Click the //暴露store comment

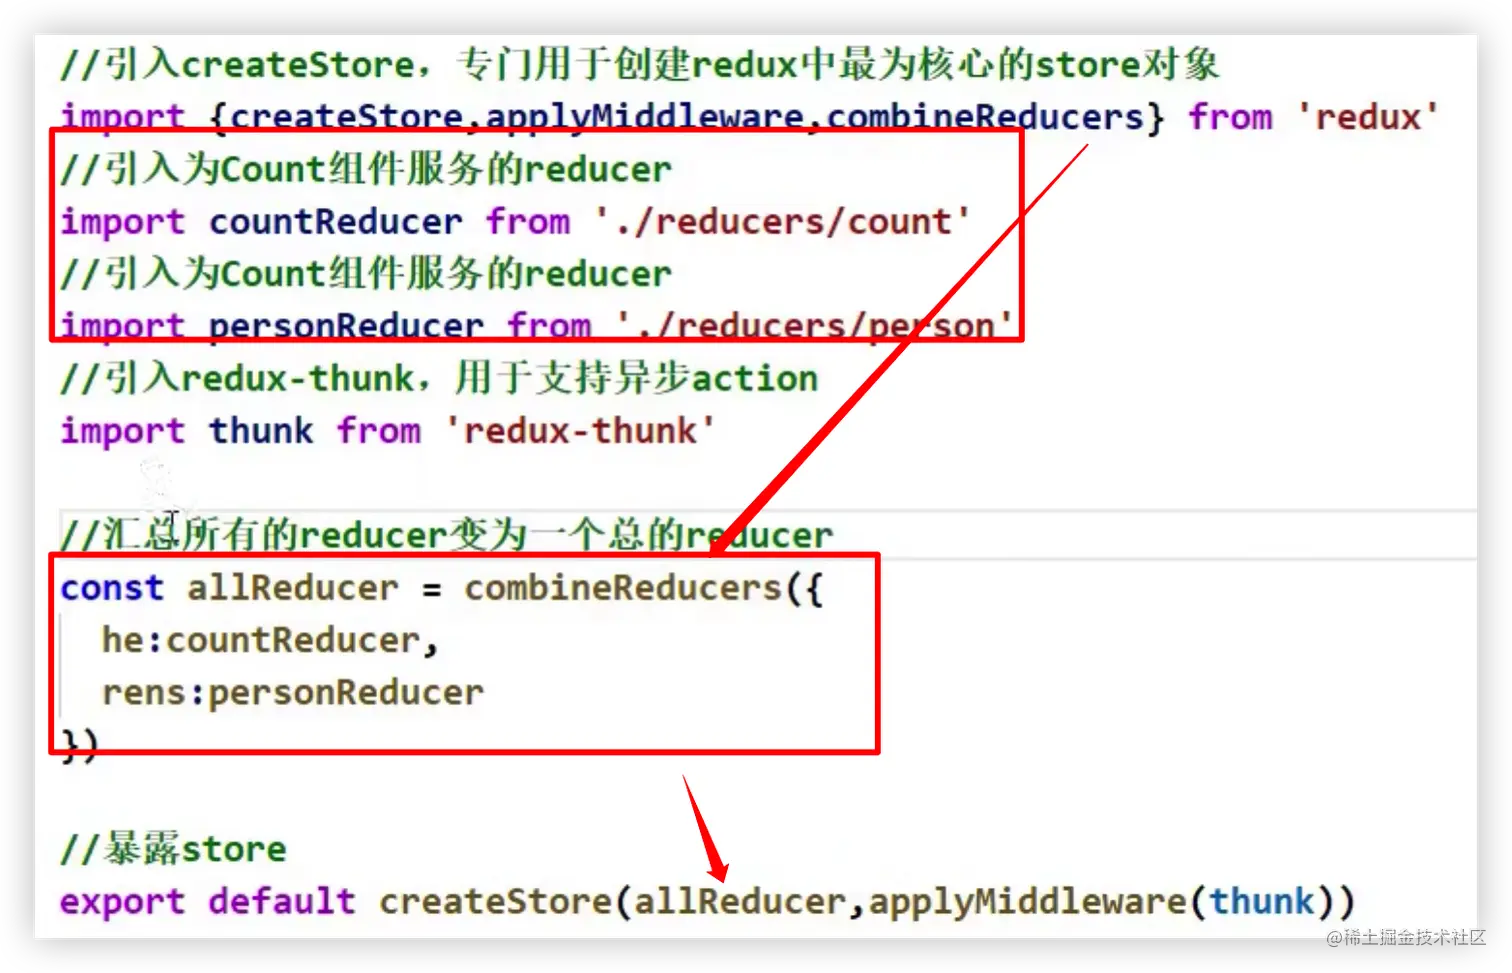click(173, 849)
